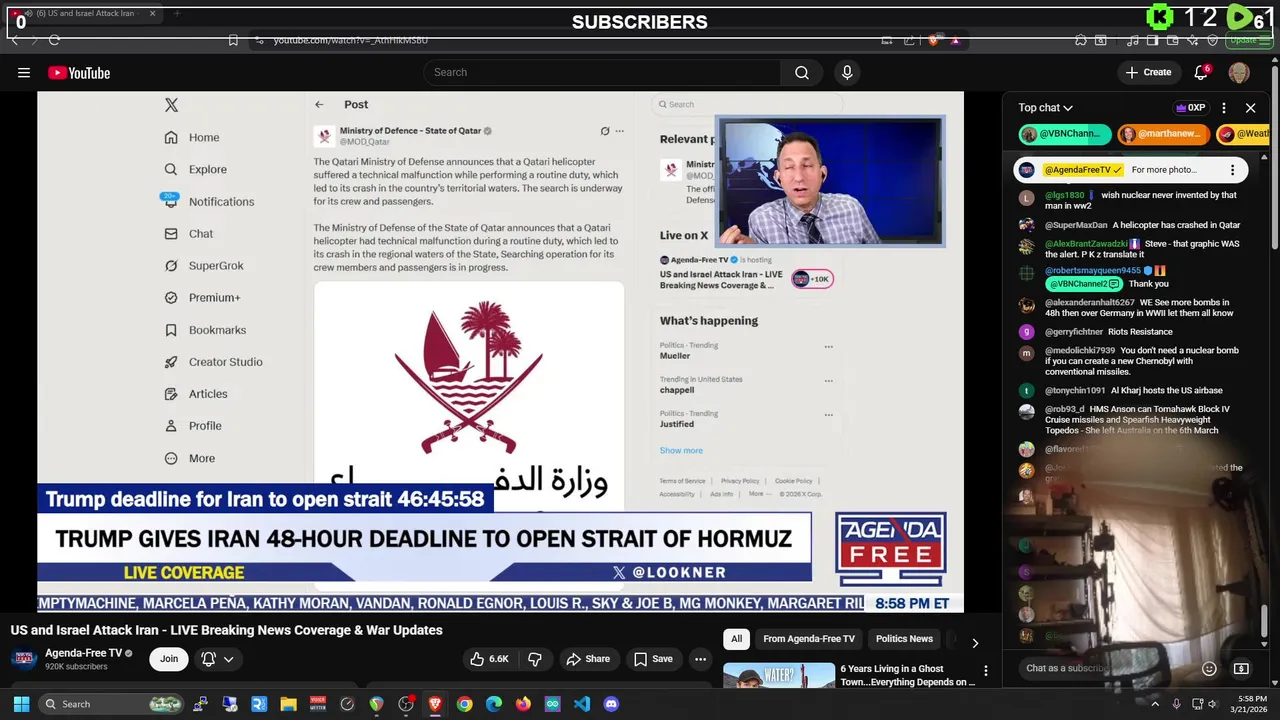The image size is (1280, 720).
Task: Like the video (6.6K thumbs up)
Action: (x=490, y=659)
